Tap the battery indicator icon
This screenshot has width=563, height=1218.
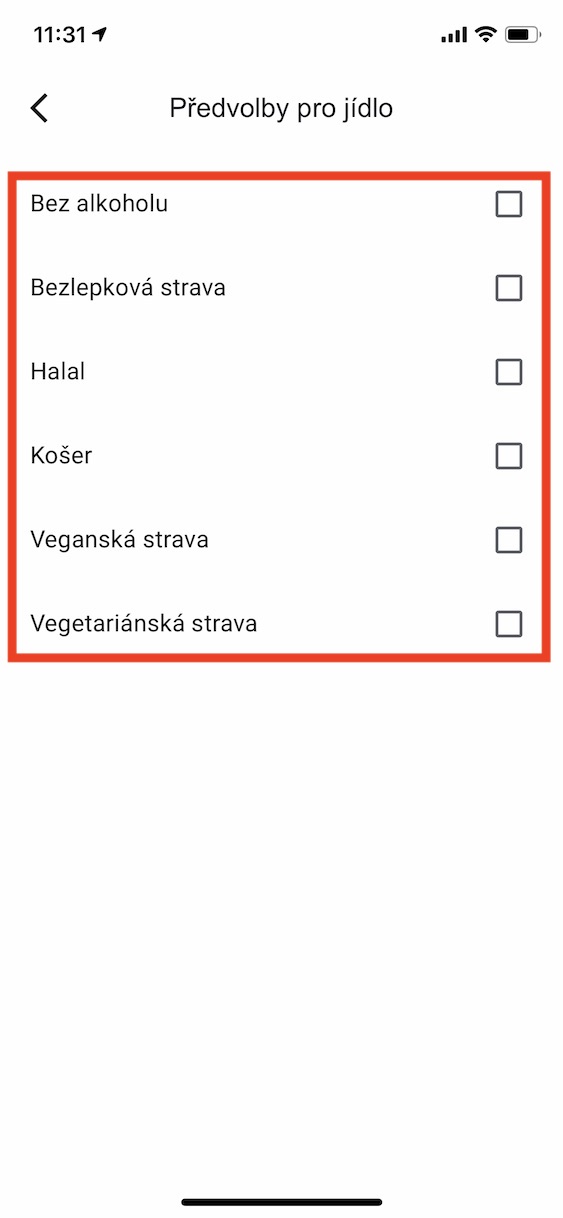pos(522,35)
